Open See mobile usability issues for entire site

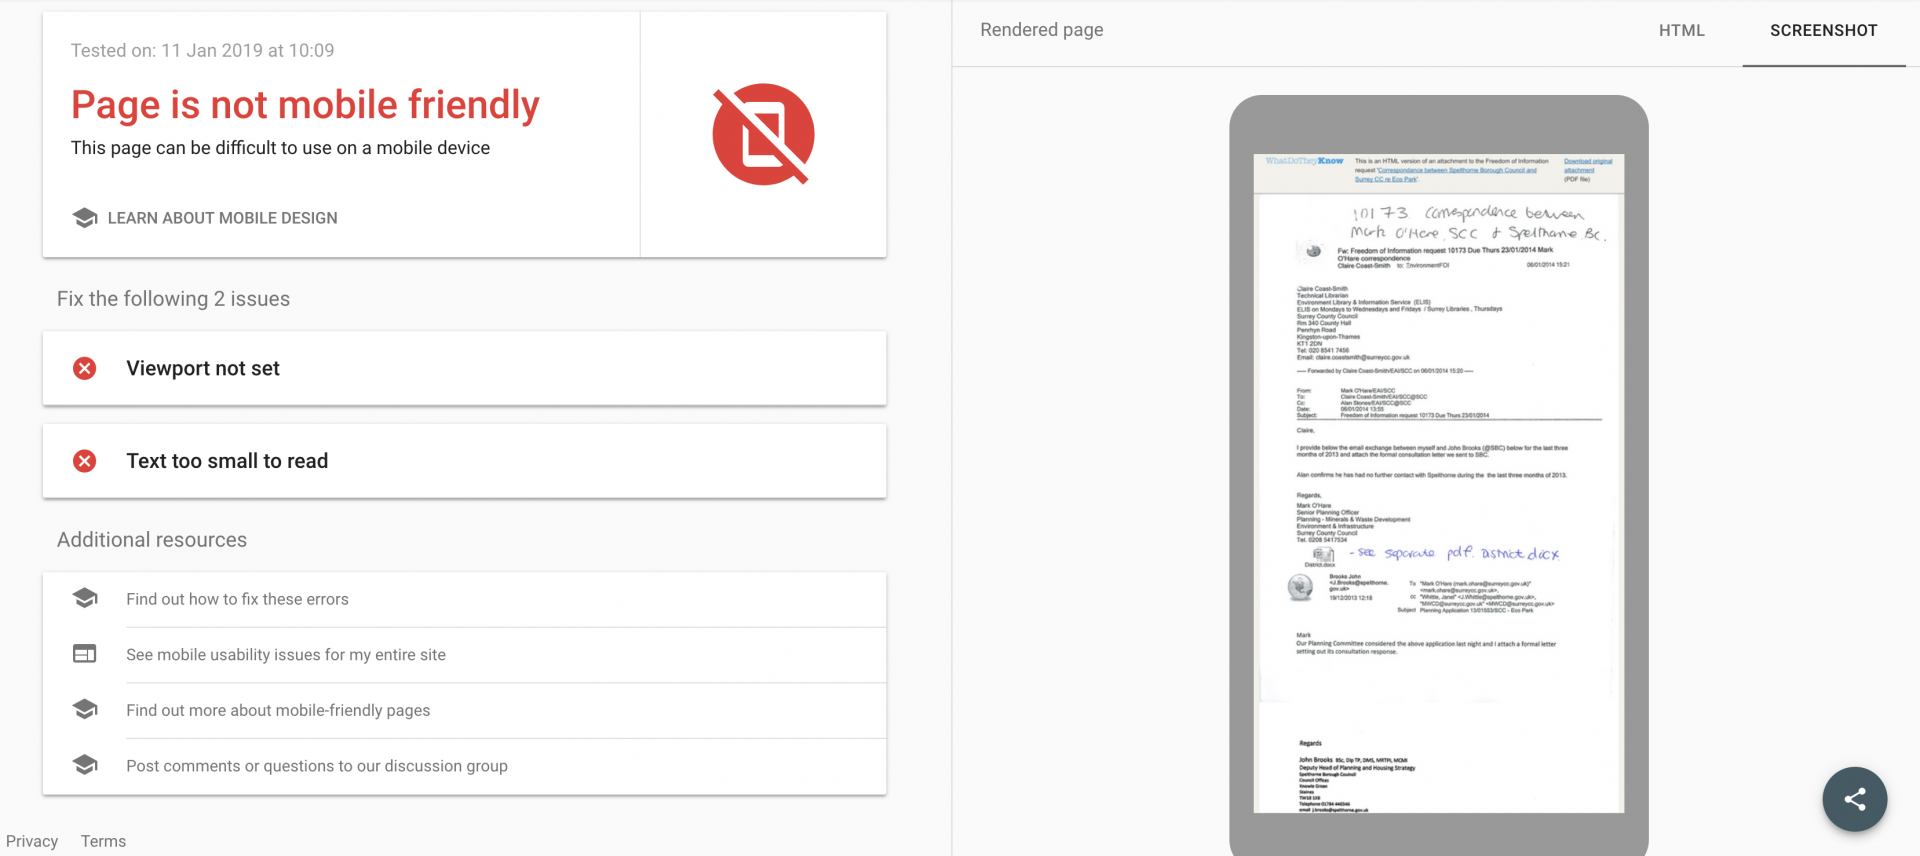(x=286, y=655)
